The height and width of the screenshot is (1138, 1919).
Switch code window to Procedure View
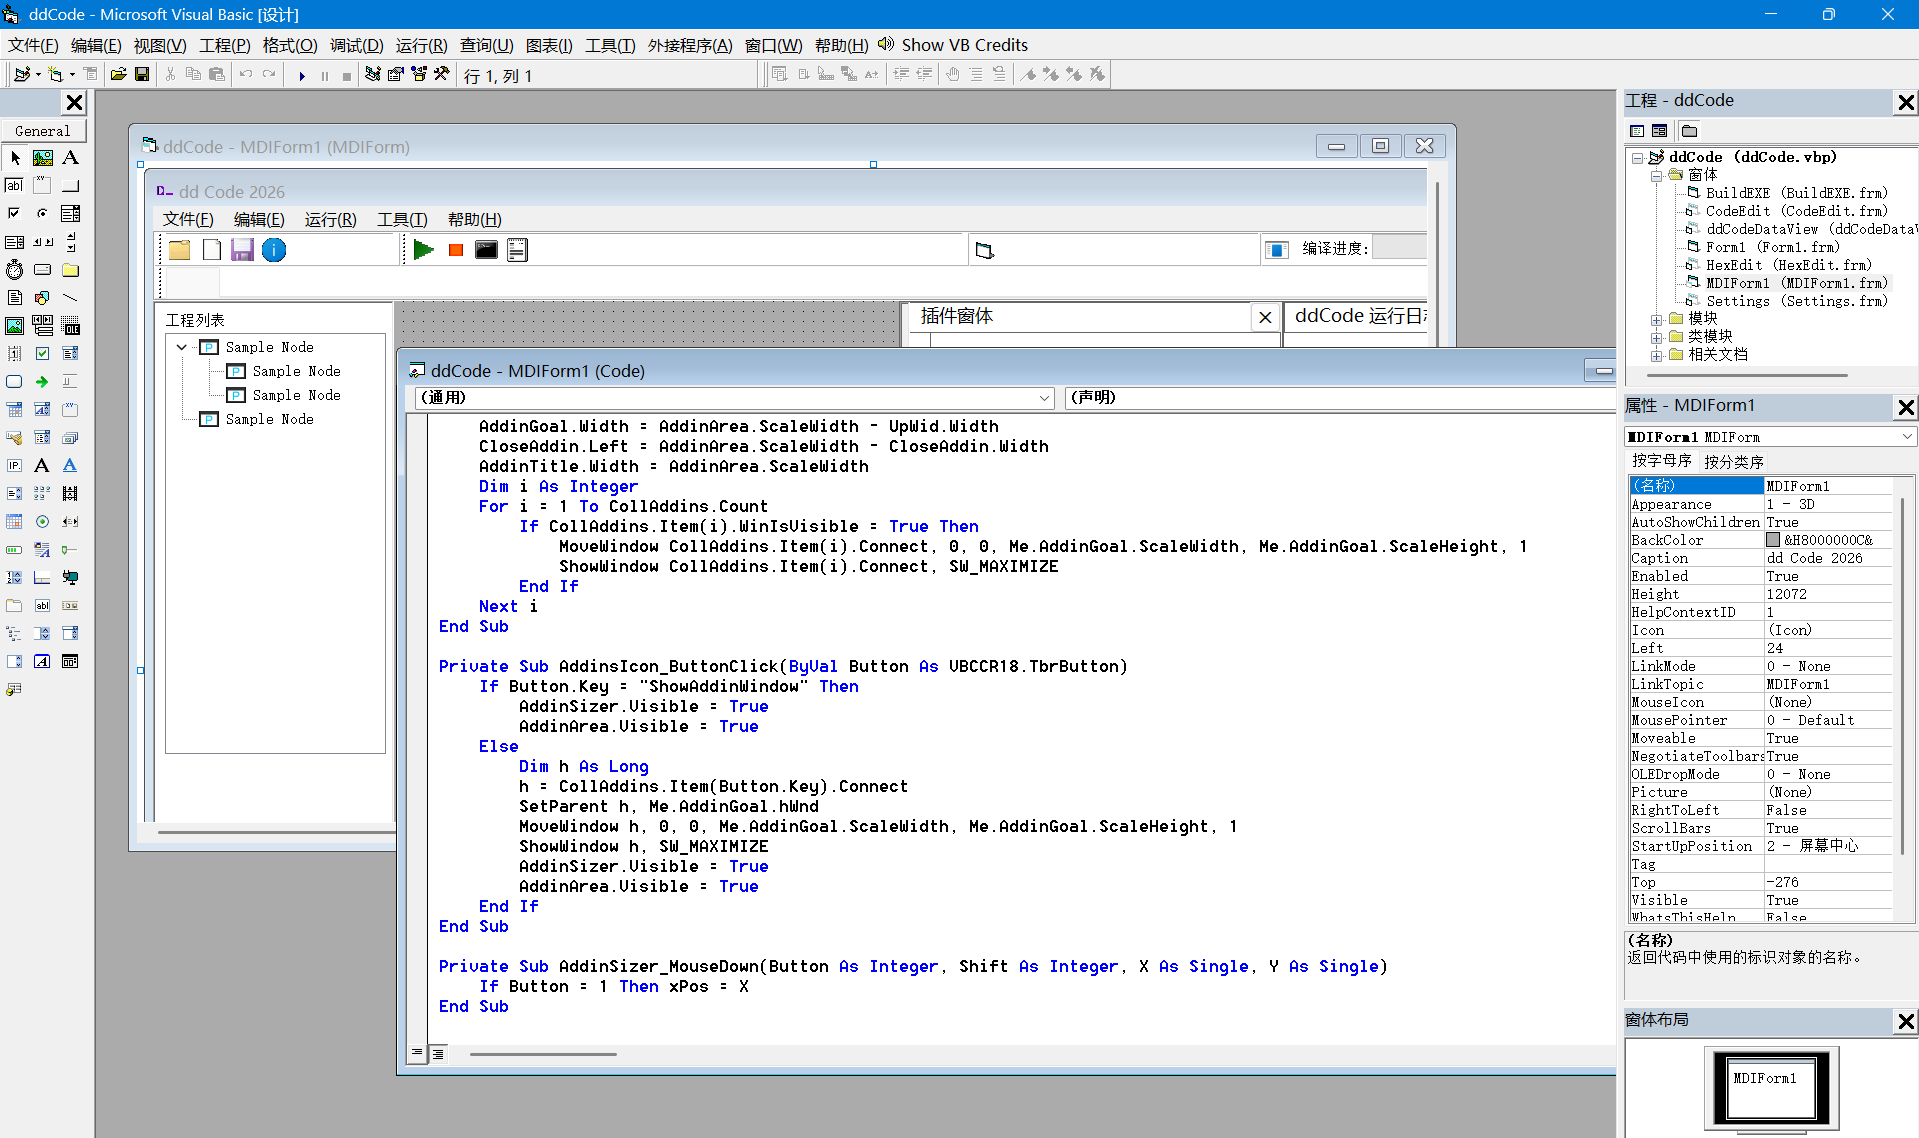417,1053
